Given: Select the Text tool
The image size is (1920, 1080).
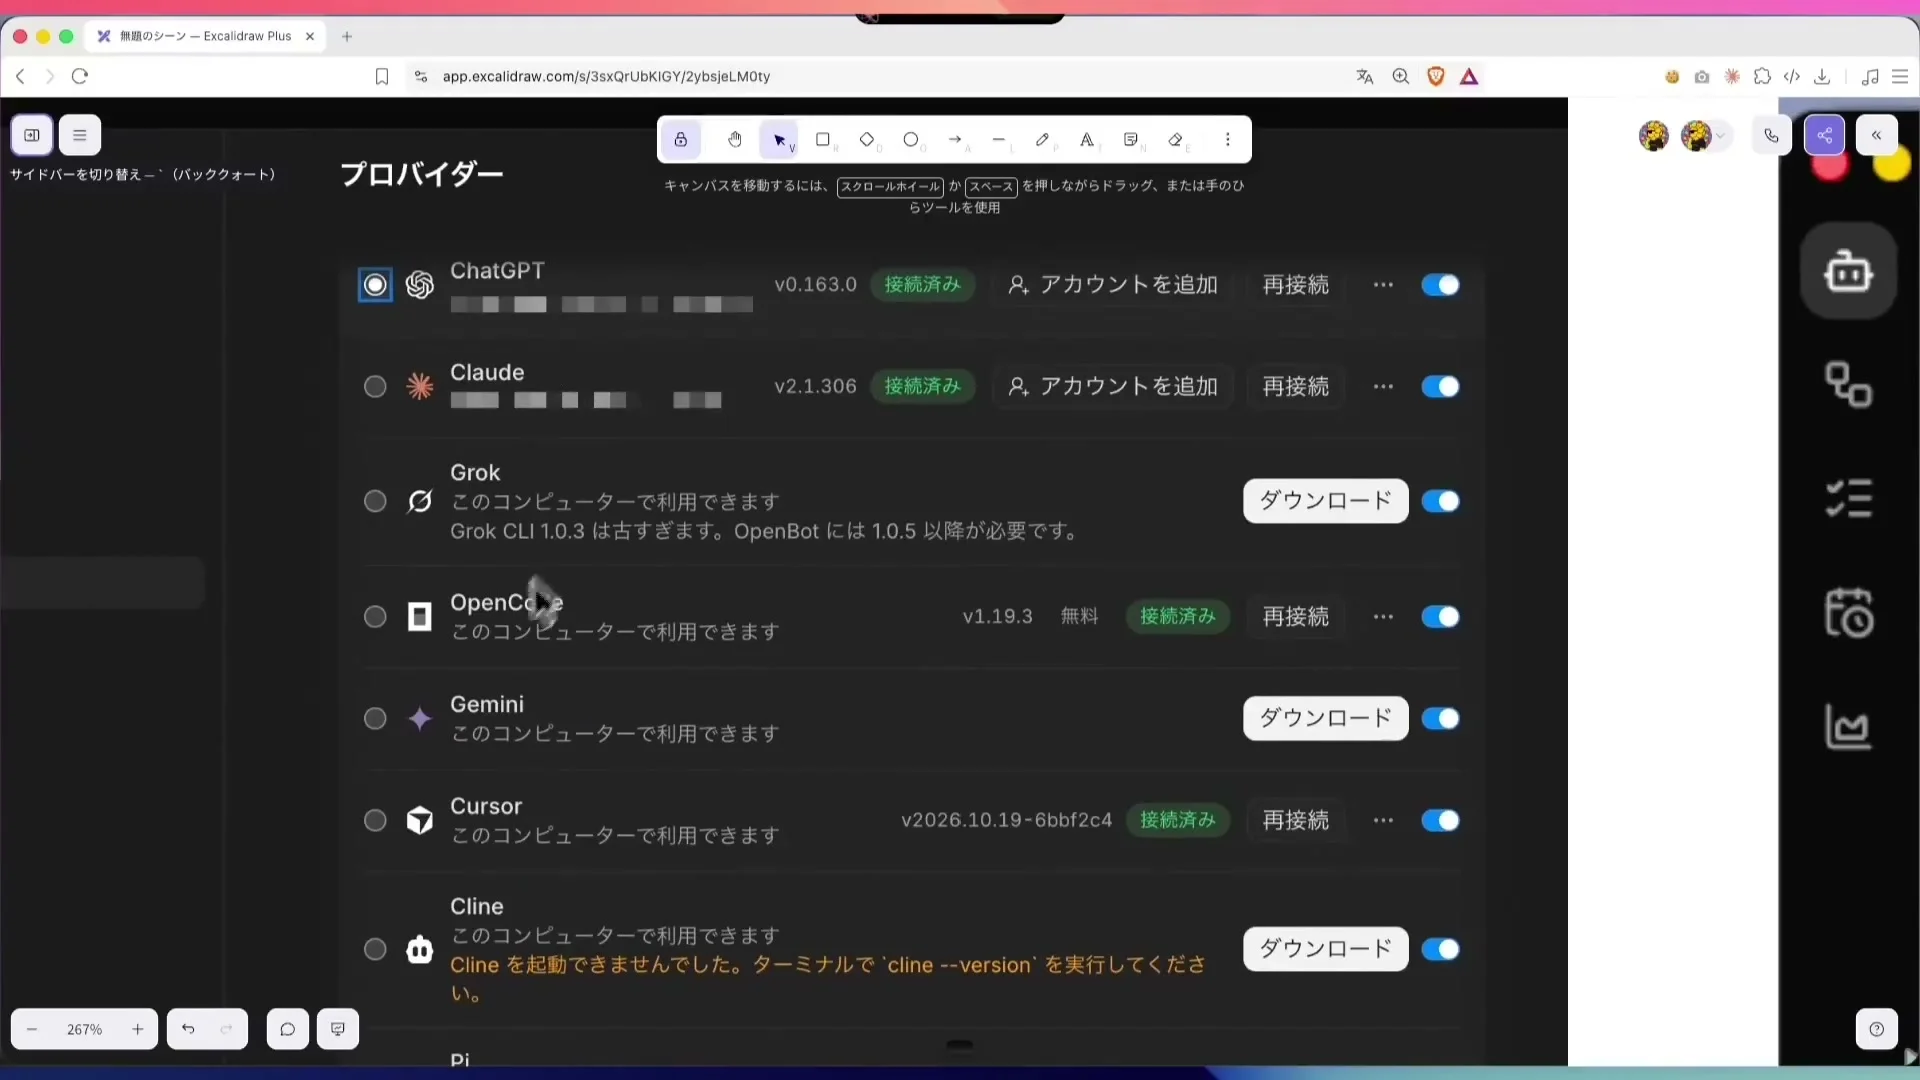Looking at the screenshot, I should point(1087,140).
